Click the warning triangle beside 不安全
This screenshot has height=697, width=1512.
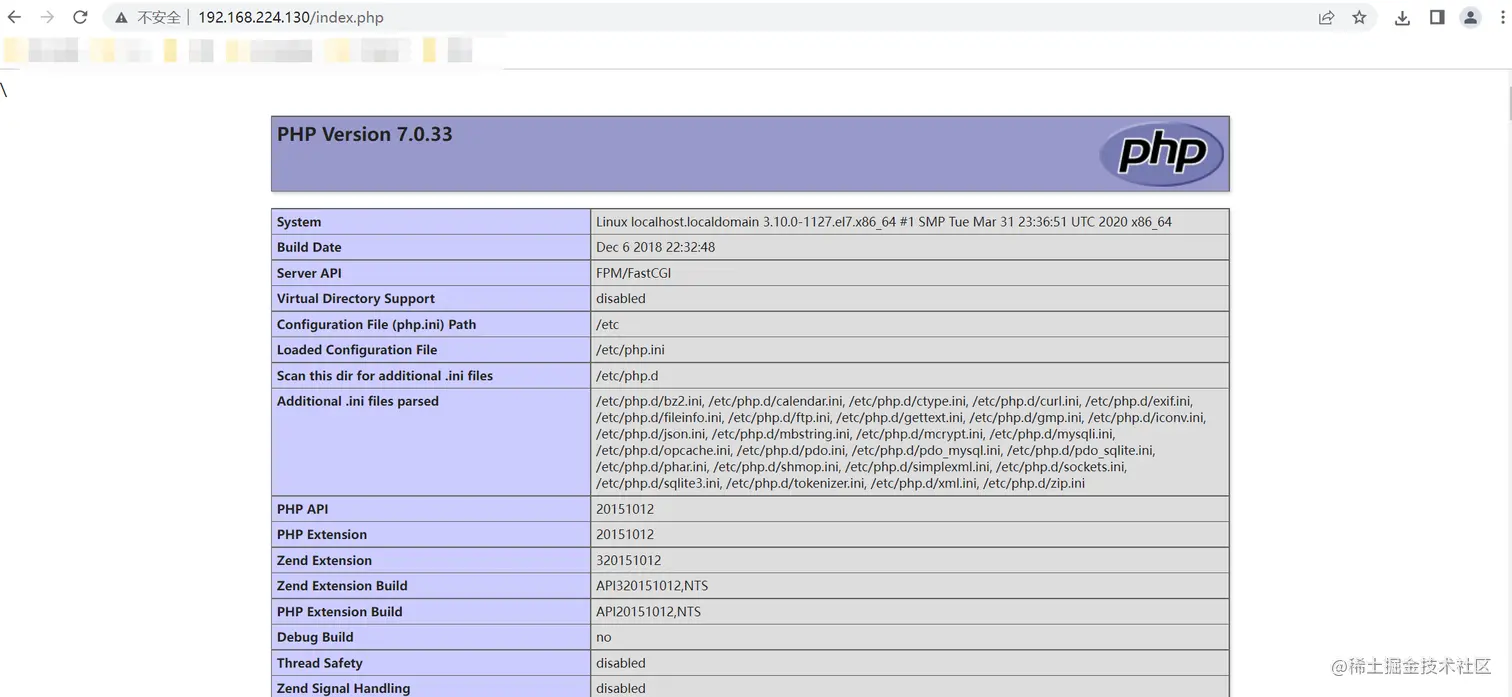(120, 17)
